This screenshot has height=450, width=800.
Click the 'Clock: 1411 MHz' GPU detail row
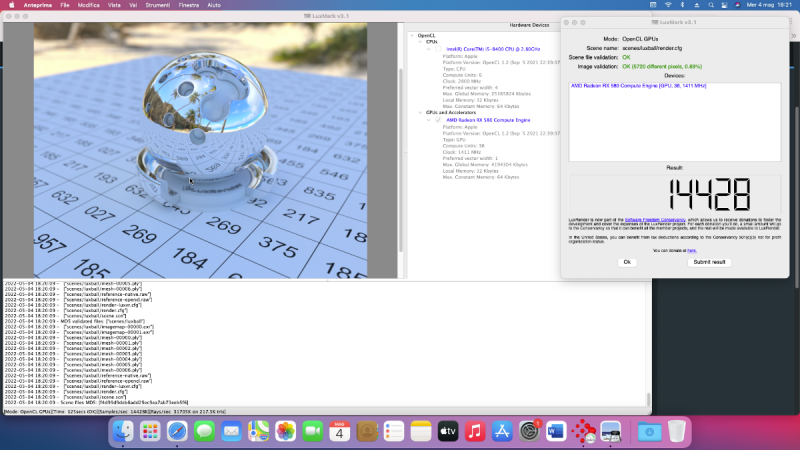(462, 152)
